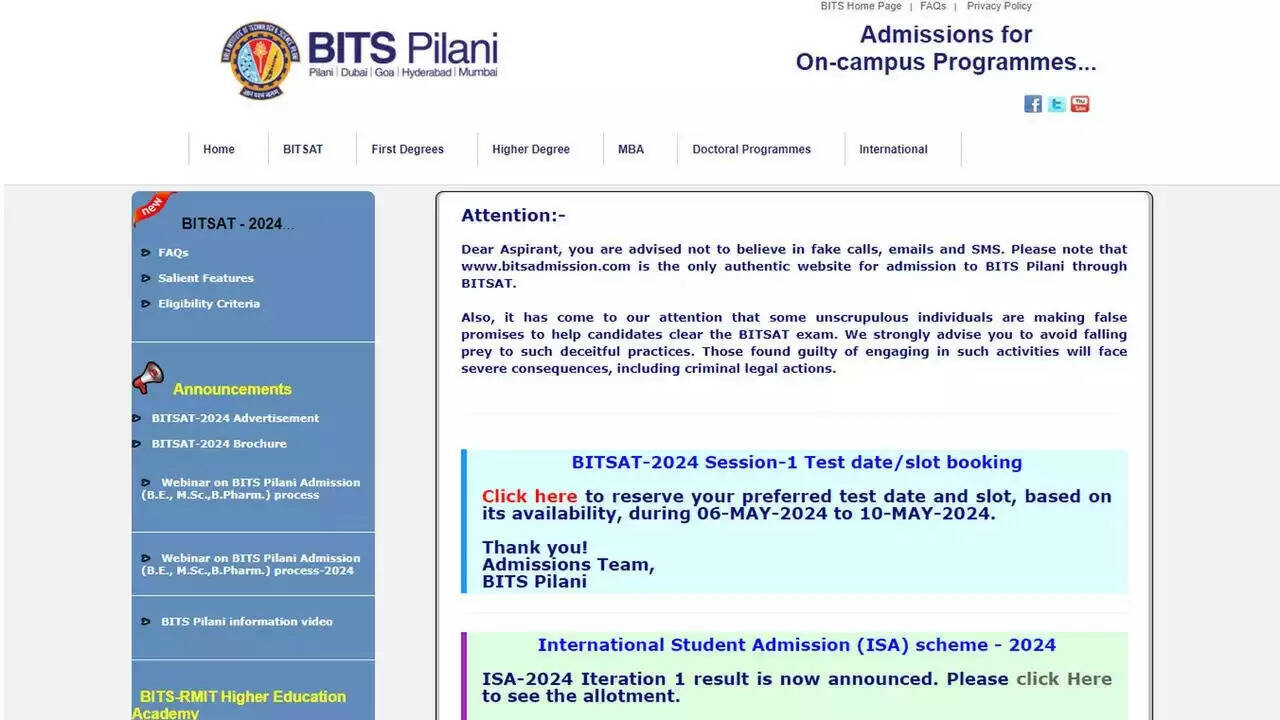Open BITSAT-2024 Advertisement announcement

(235, 418)
